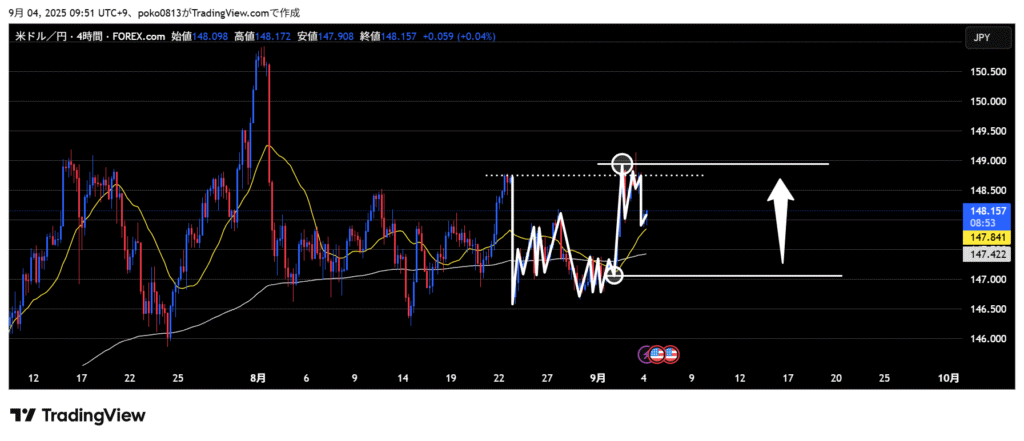Screen dimensions: 1024x441
Task: Click the TradingView brand text link
Action: click(92, 415)
